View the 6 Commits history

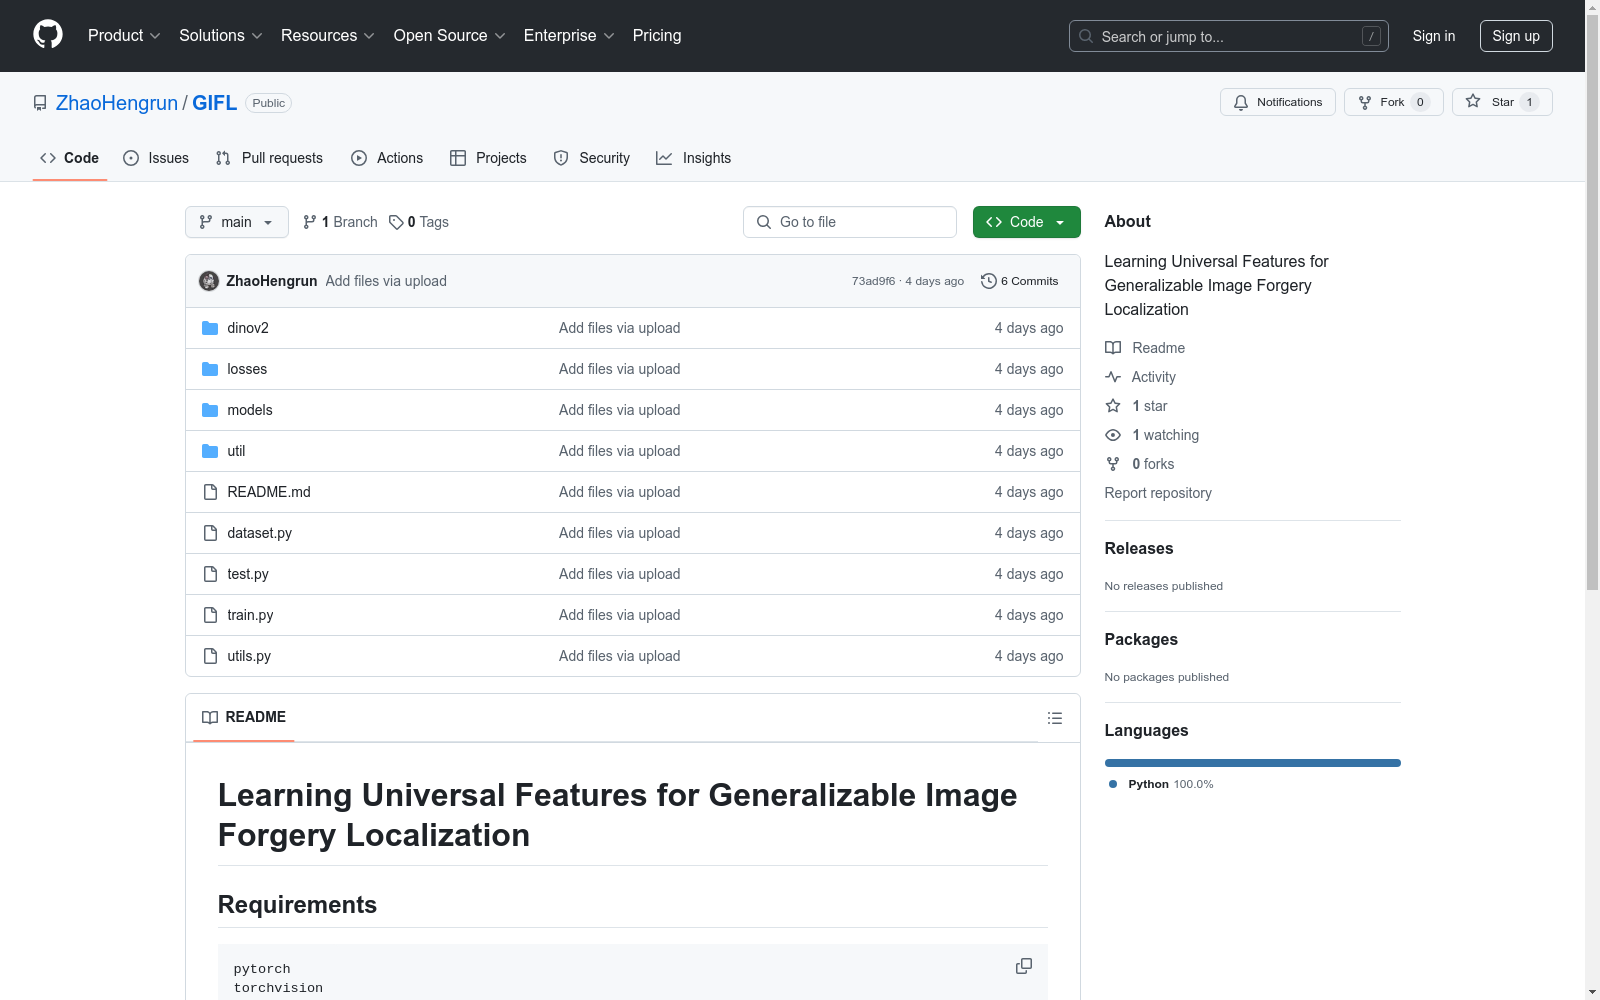pos(1020,281)
